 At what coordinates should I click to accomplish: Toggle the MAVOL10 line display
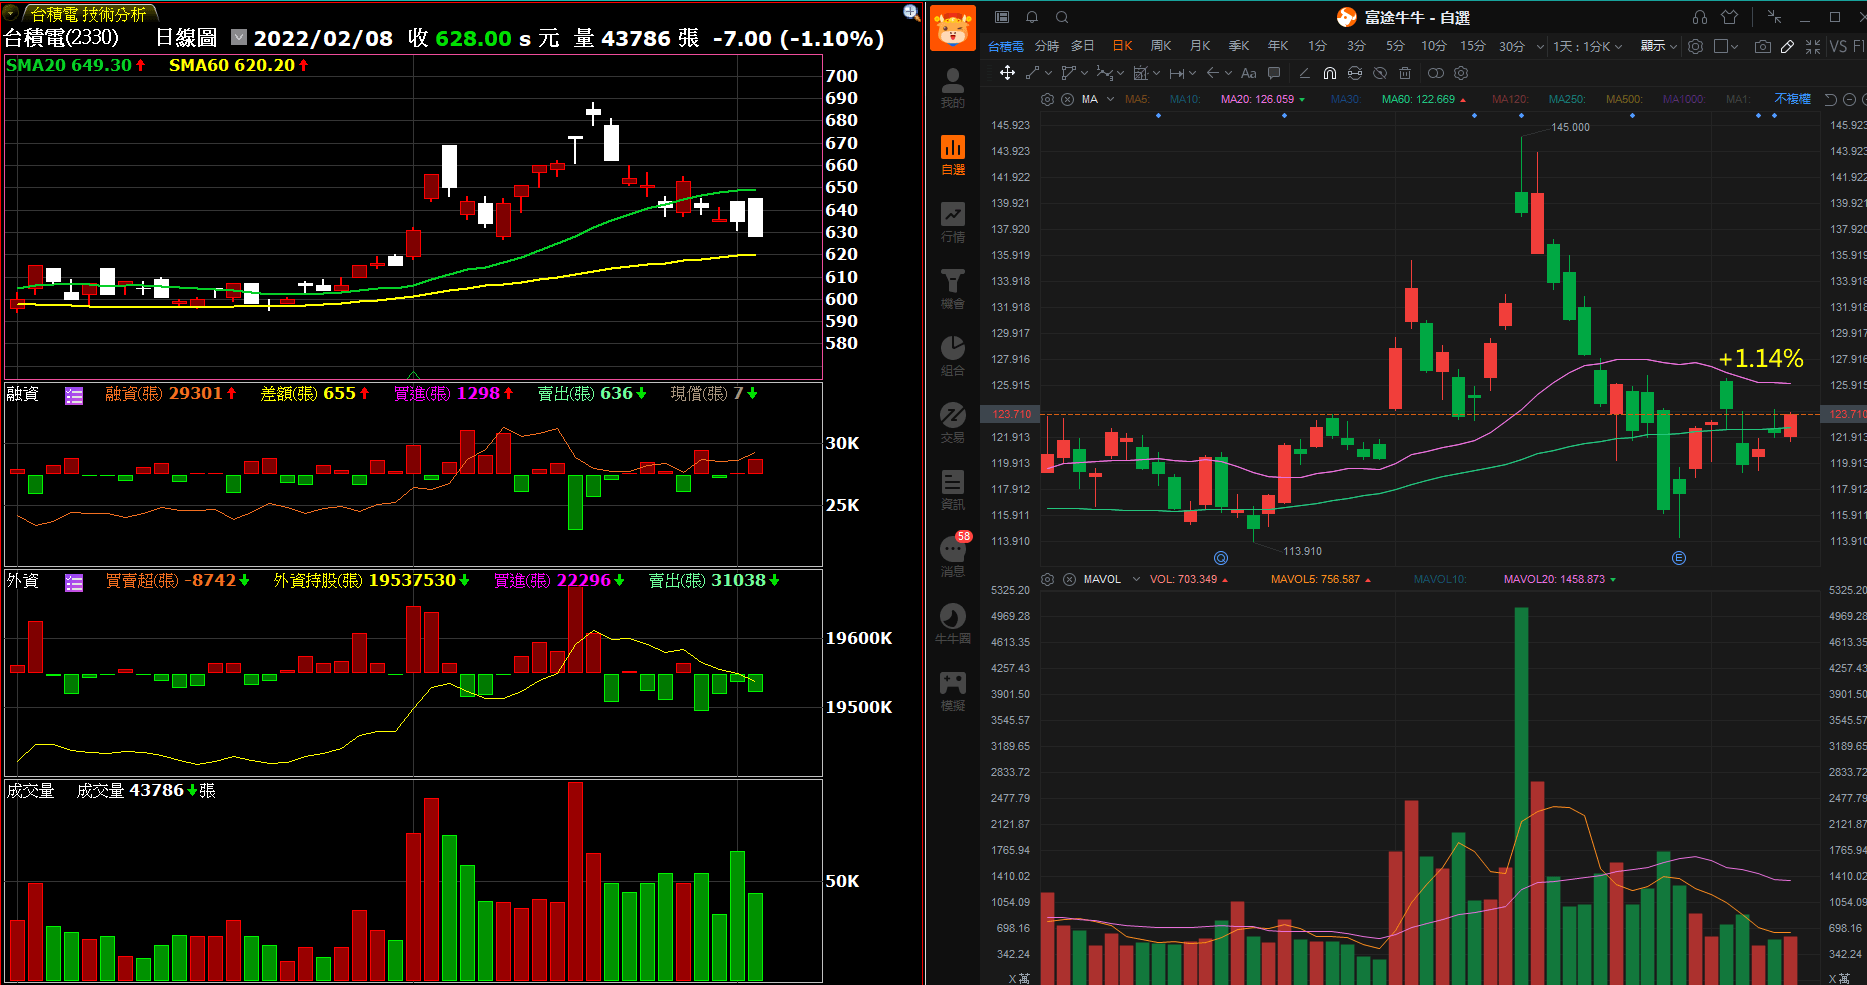pyautogui.click(x=1439, y=579)
